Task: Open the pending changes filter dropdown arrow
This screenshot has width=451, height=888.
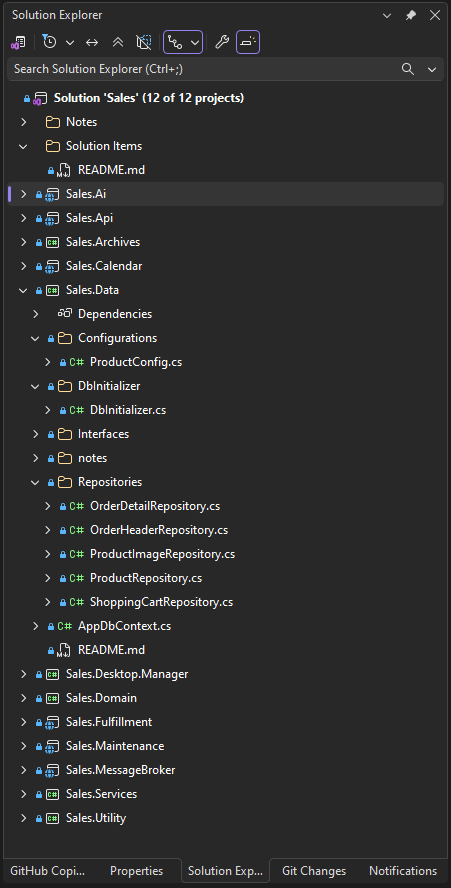Action: (x=70, y=42)
